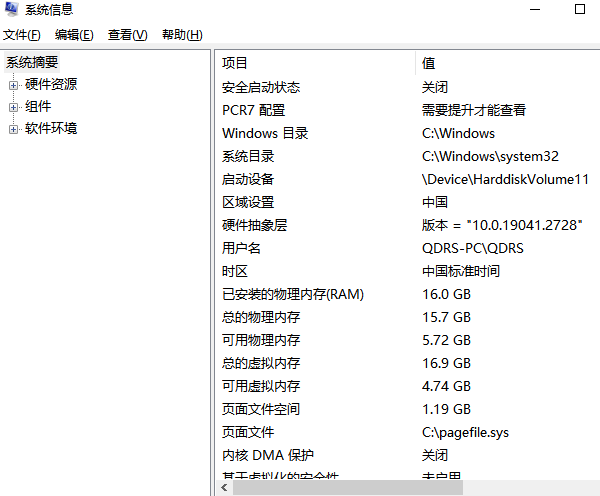Select the 安全启动状态 row
600x496 pixels.
[408, 87]
